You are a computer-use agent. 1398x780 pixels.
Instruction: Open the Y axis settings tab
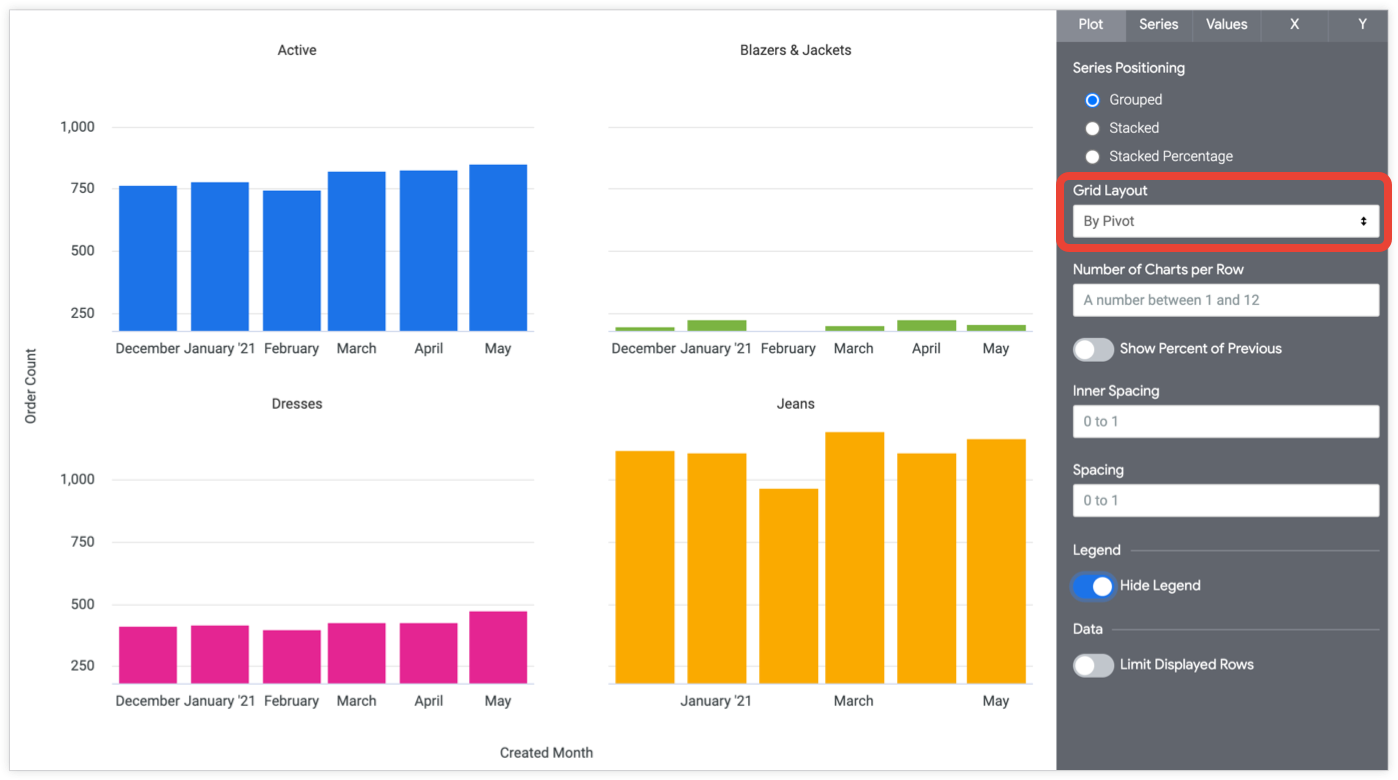coord(1361,25)
